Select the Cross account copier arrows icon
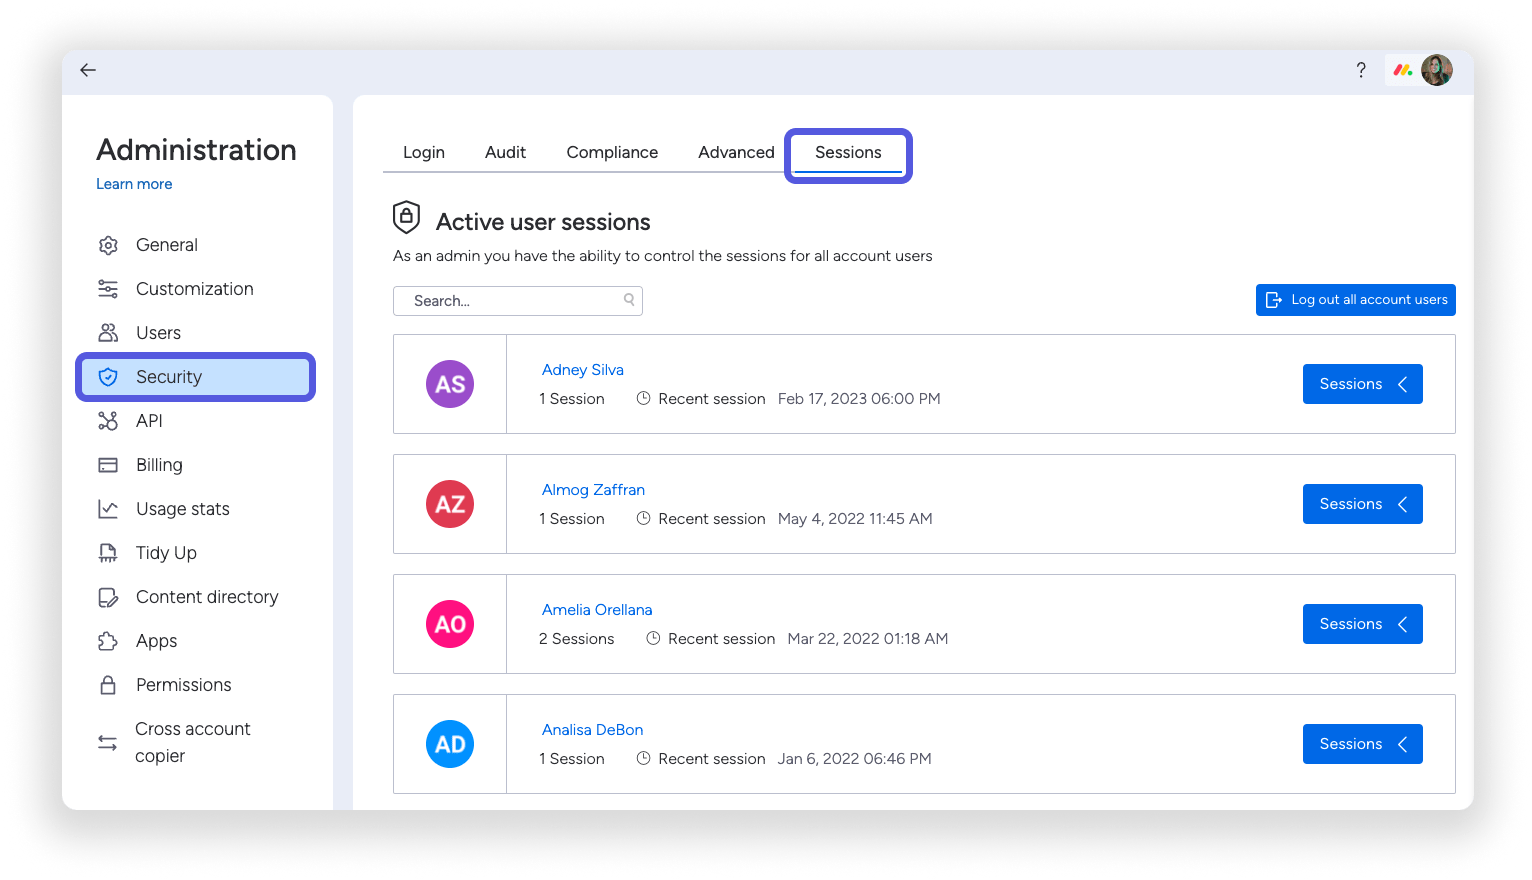 pyautogui.click(x=109, y=742)
